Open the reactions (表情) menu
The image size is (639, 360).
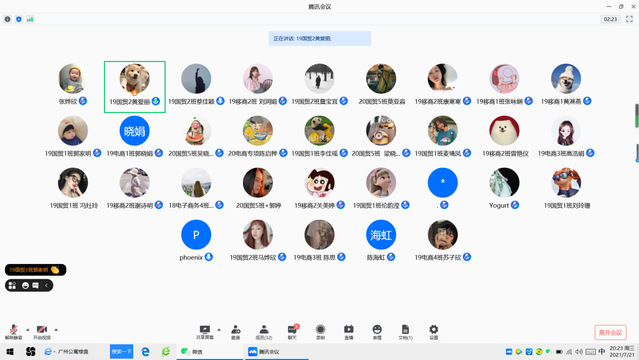(x=377, y=332)
